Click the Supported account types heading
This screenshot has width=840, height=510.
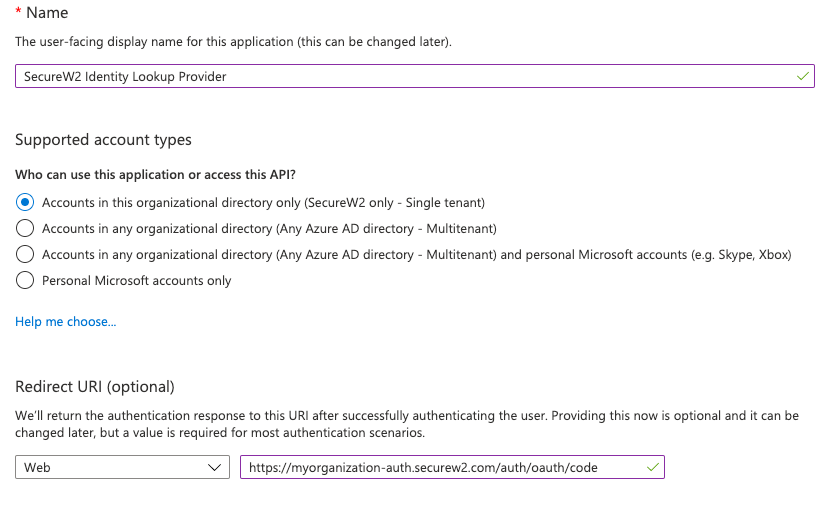(x=103, y=140)
